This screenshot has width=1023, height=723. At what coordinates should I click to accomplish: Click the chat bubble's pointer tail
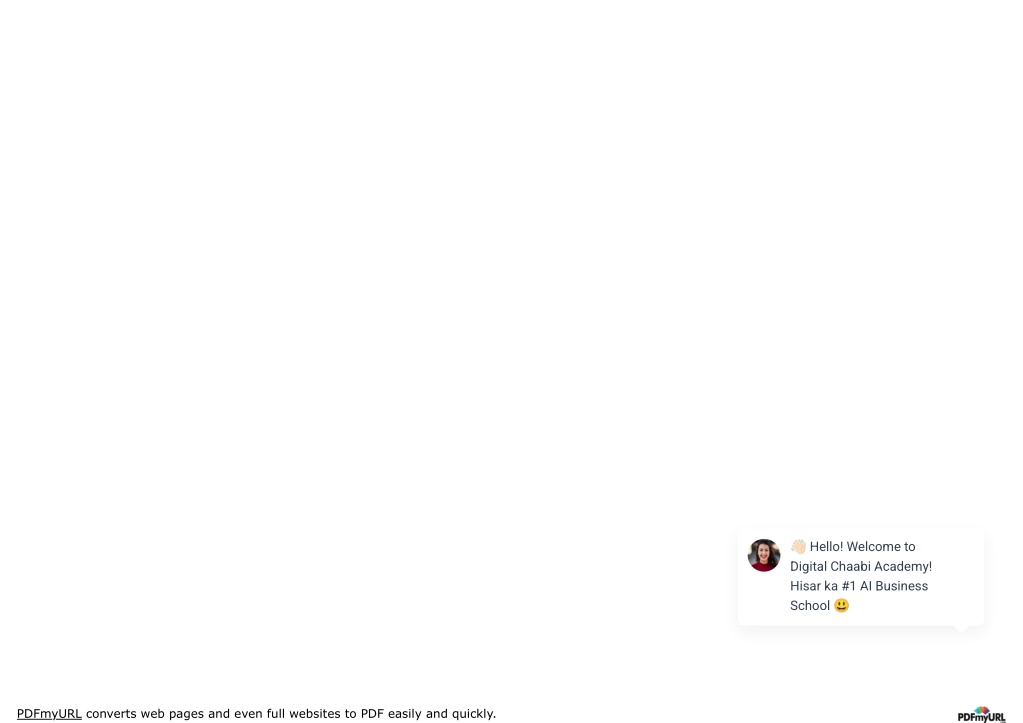[x=960, y=629]
